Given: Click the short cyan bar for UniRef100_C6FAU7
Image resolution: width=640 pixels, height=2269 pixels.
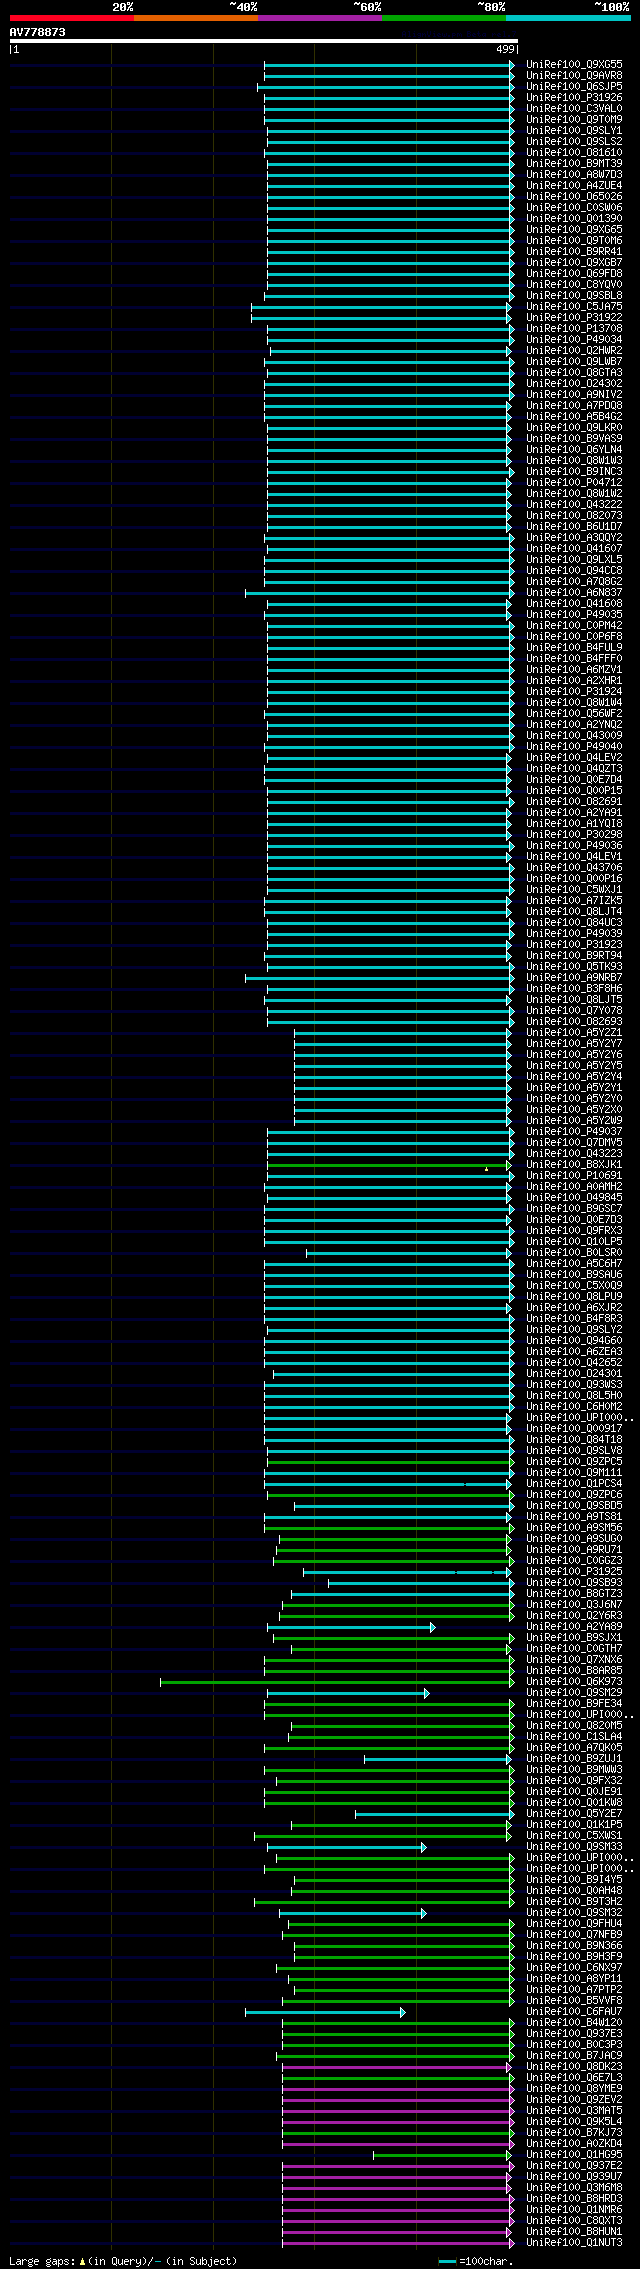Looking at the screenshot, I should pos(325,2012).
